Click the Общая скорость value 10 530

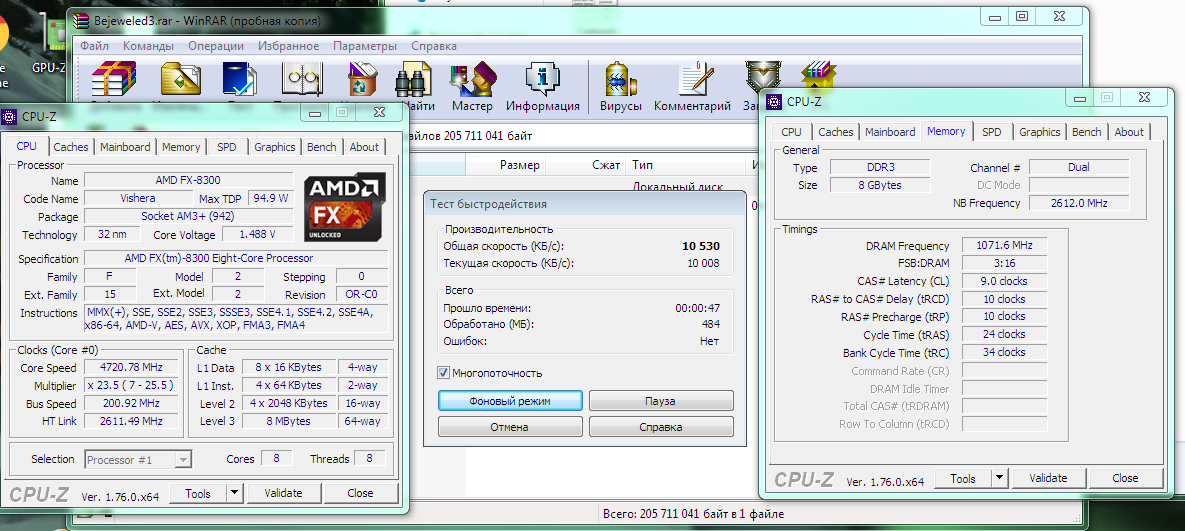(699, 246)
